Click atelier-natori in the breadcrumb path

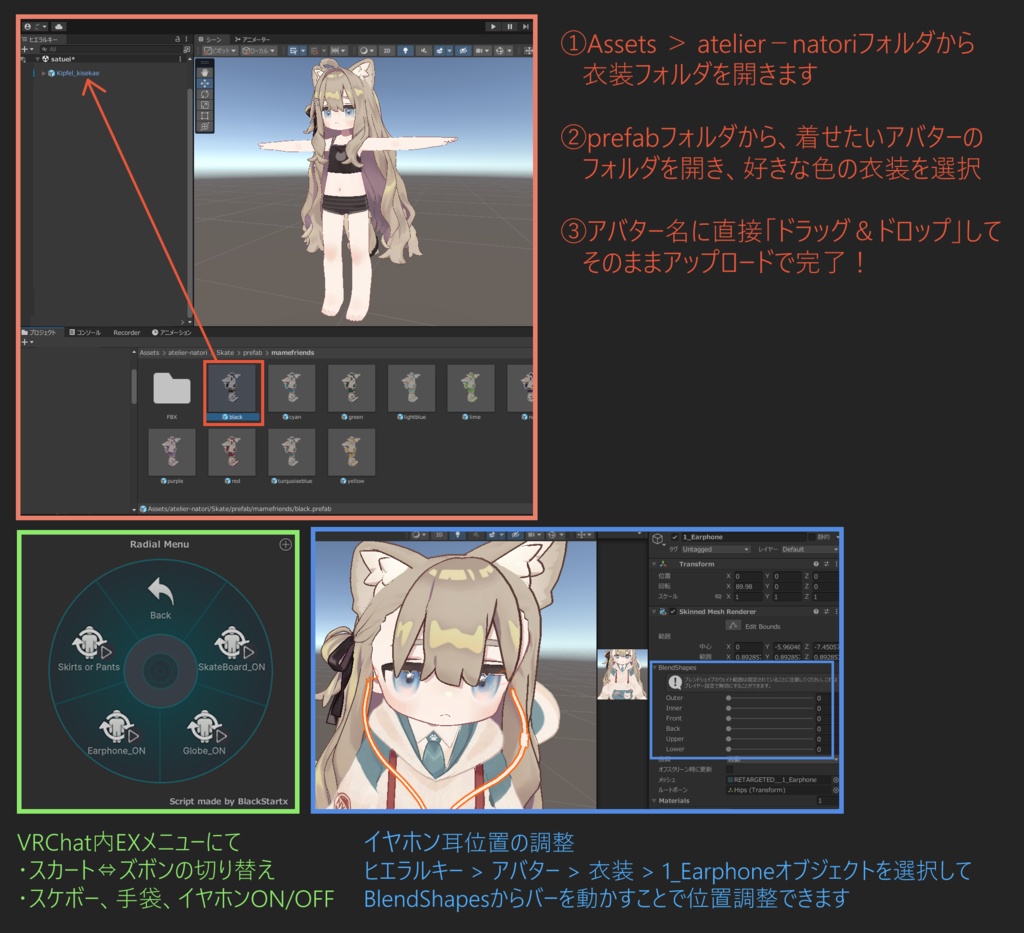[x=187, y=353]
